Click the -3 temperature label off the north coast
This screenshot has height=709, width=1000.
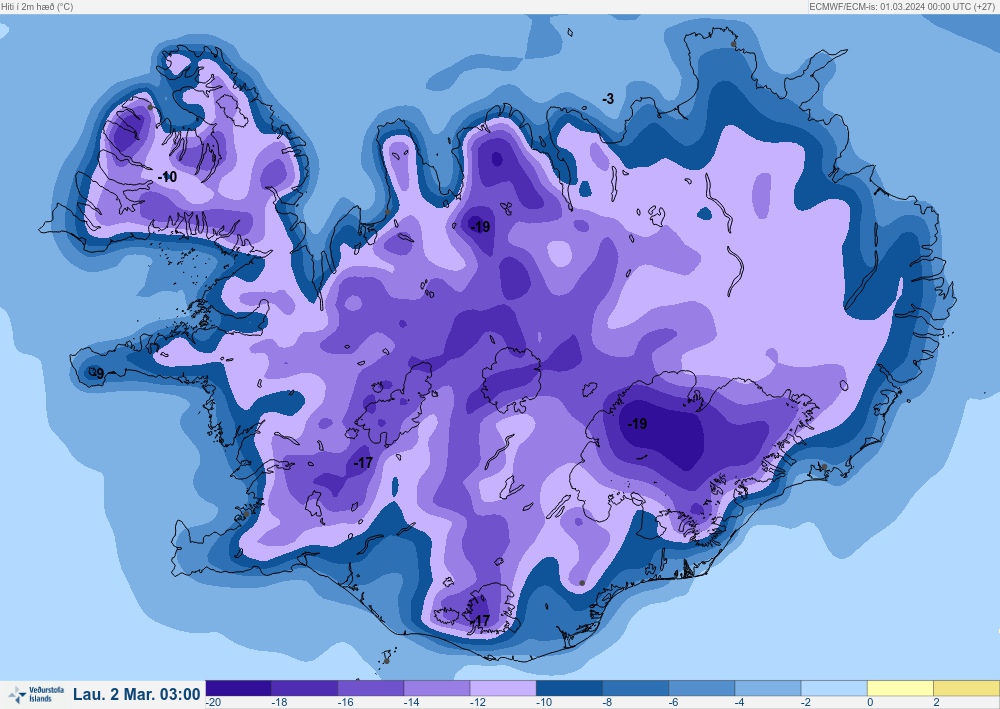click(x=608, y=99)
